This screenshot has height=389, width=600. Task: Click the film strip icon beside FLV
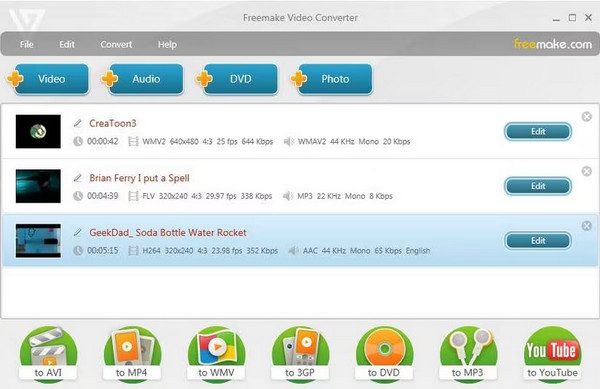pyautogui.click(x=133, y=196)
